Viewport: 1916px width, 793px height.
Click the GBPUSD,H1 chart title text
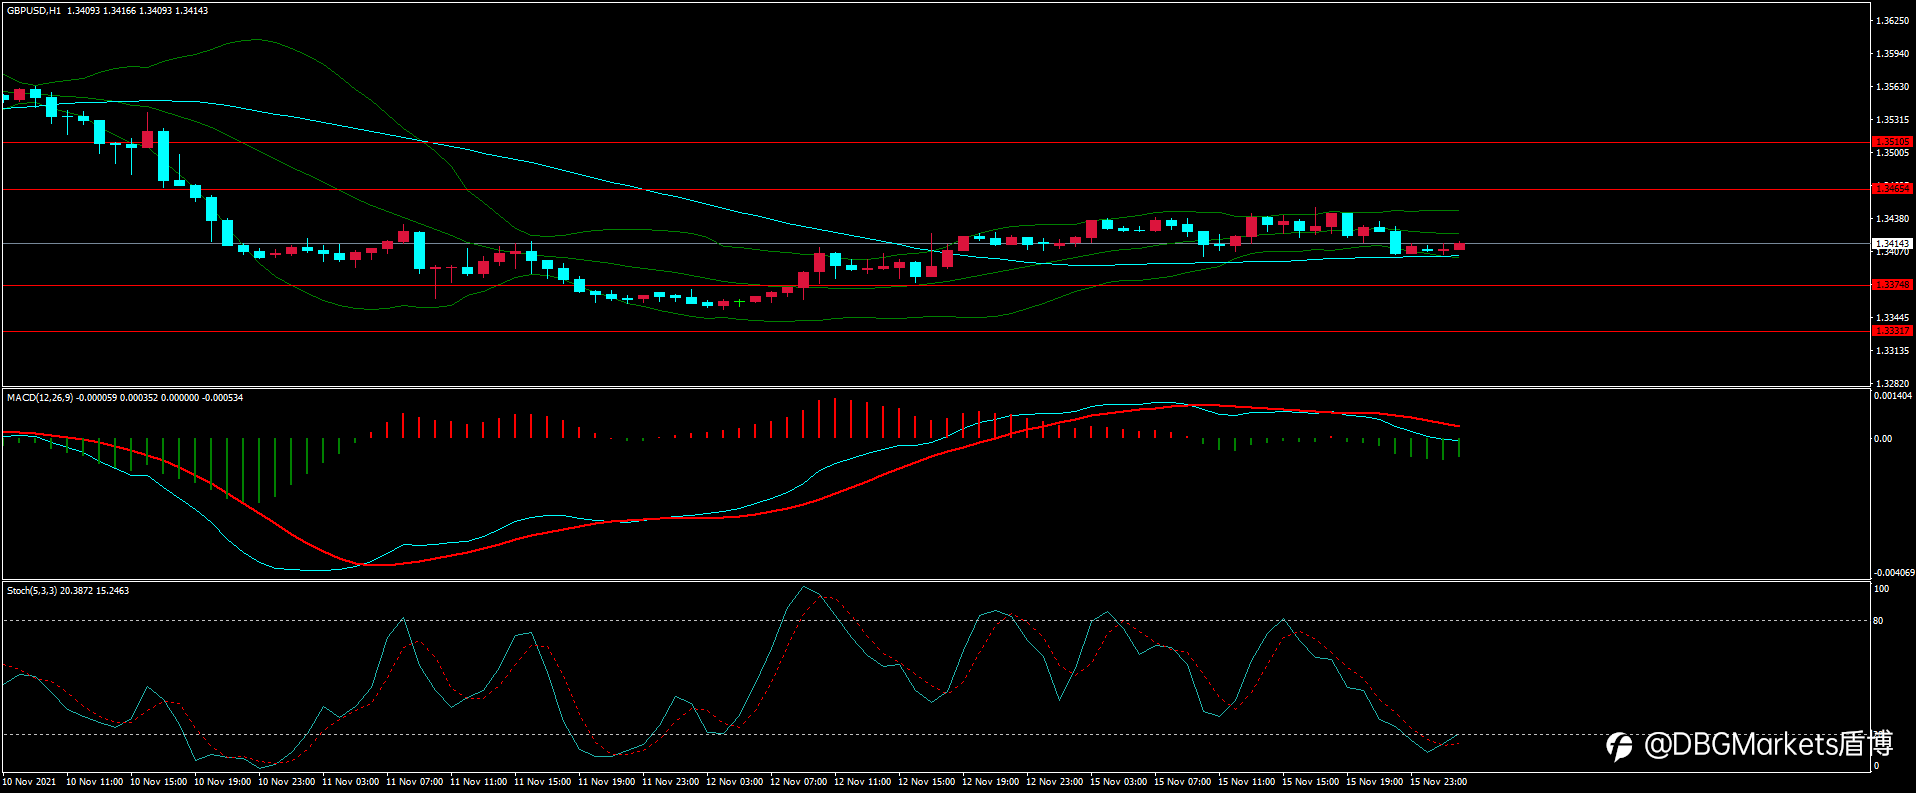34,11
